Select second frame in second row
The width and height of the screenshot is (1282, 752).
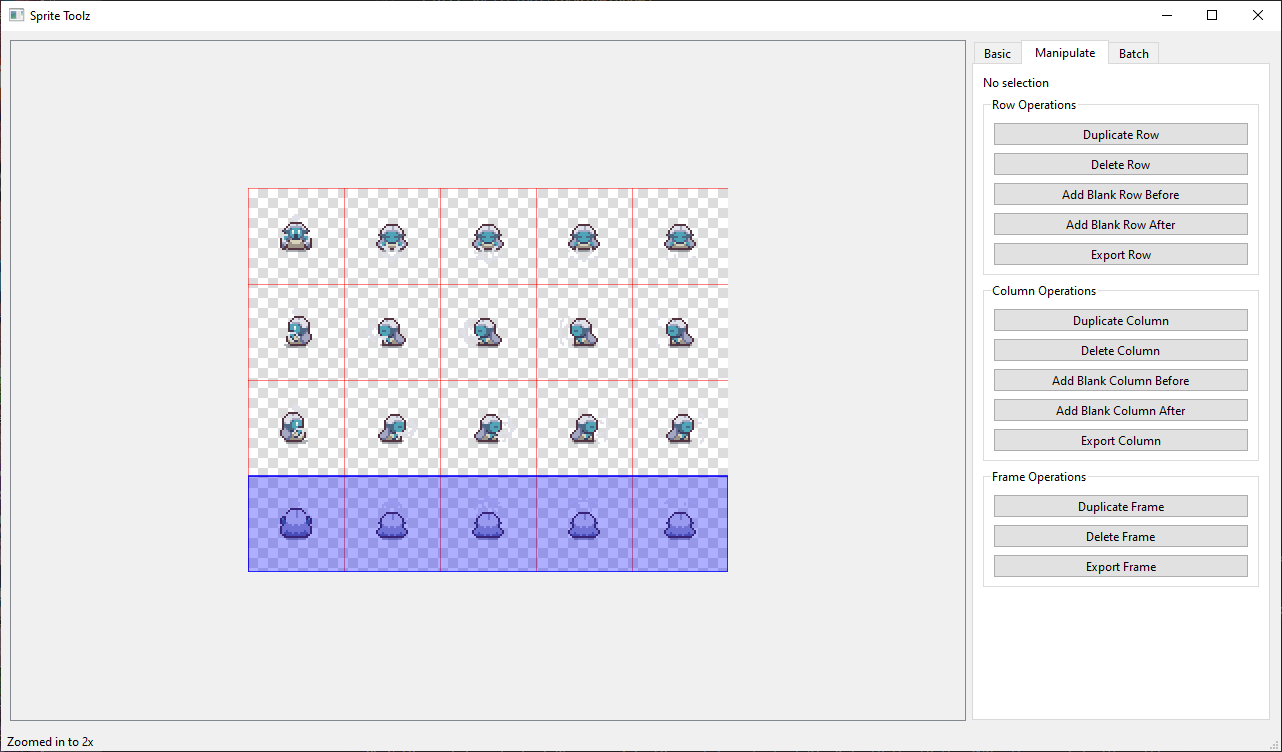click(x=392, y=332)
